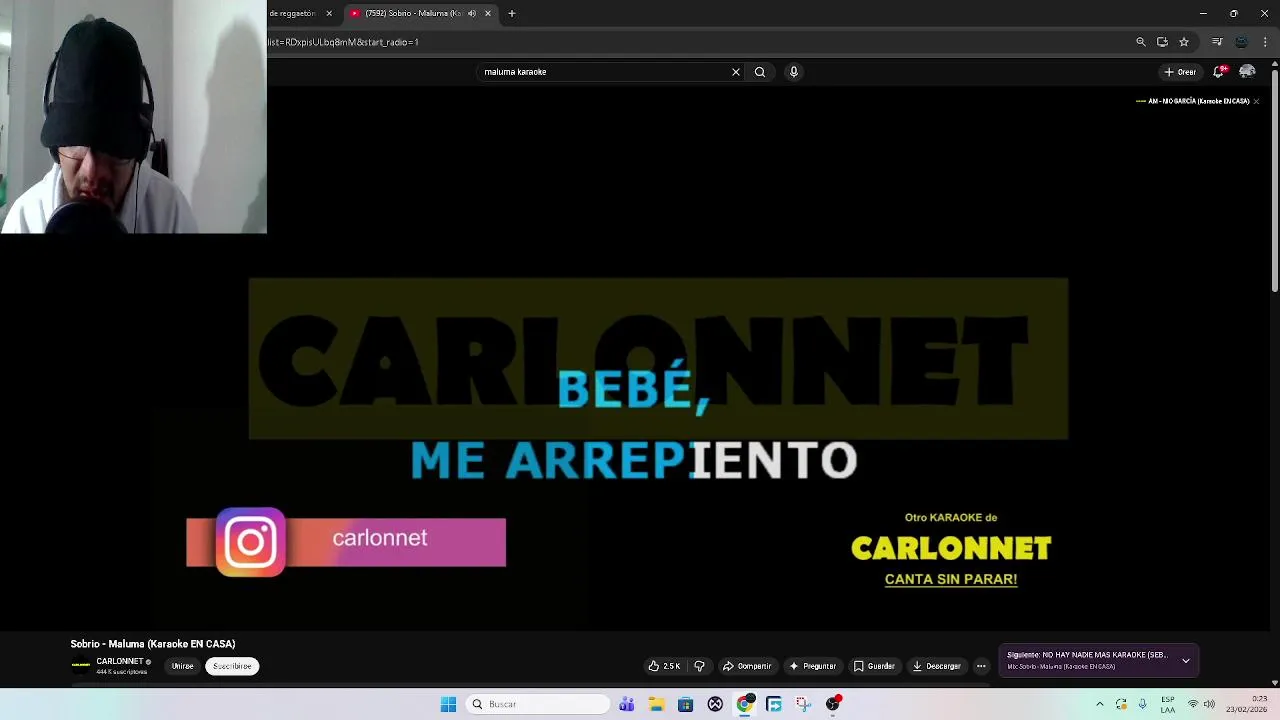Screen dimensions: 1280x720
Task: Open a new browser tab
Action: (512, 14)
